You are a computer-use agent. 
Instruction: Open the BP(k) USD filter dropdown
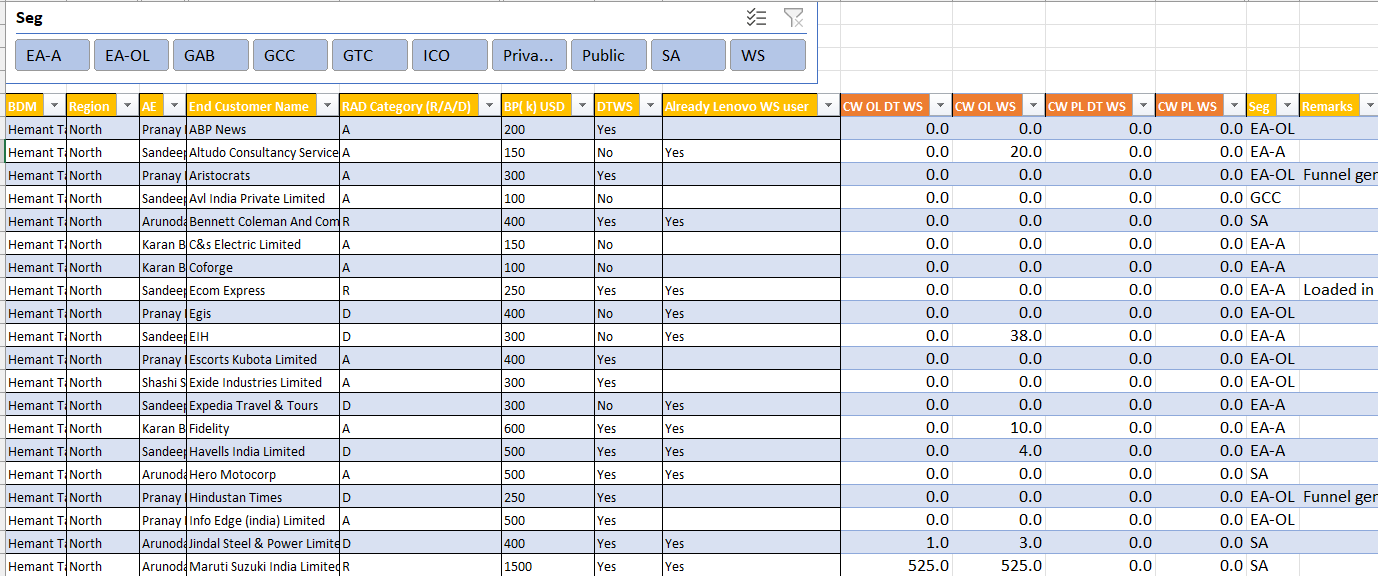(x=582, y=106)
